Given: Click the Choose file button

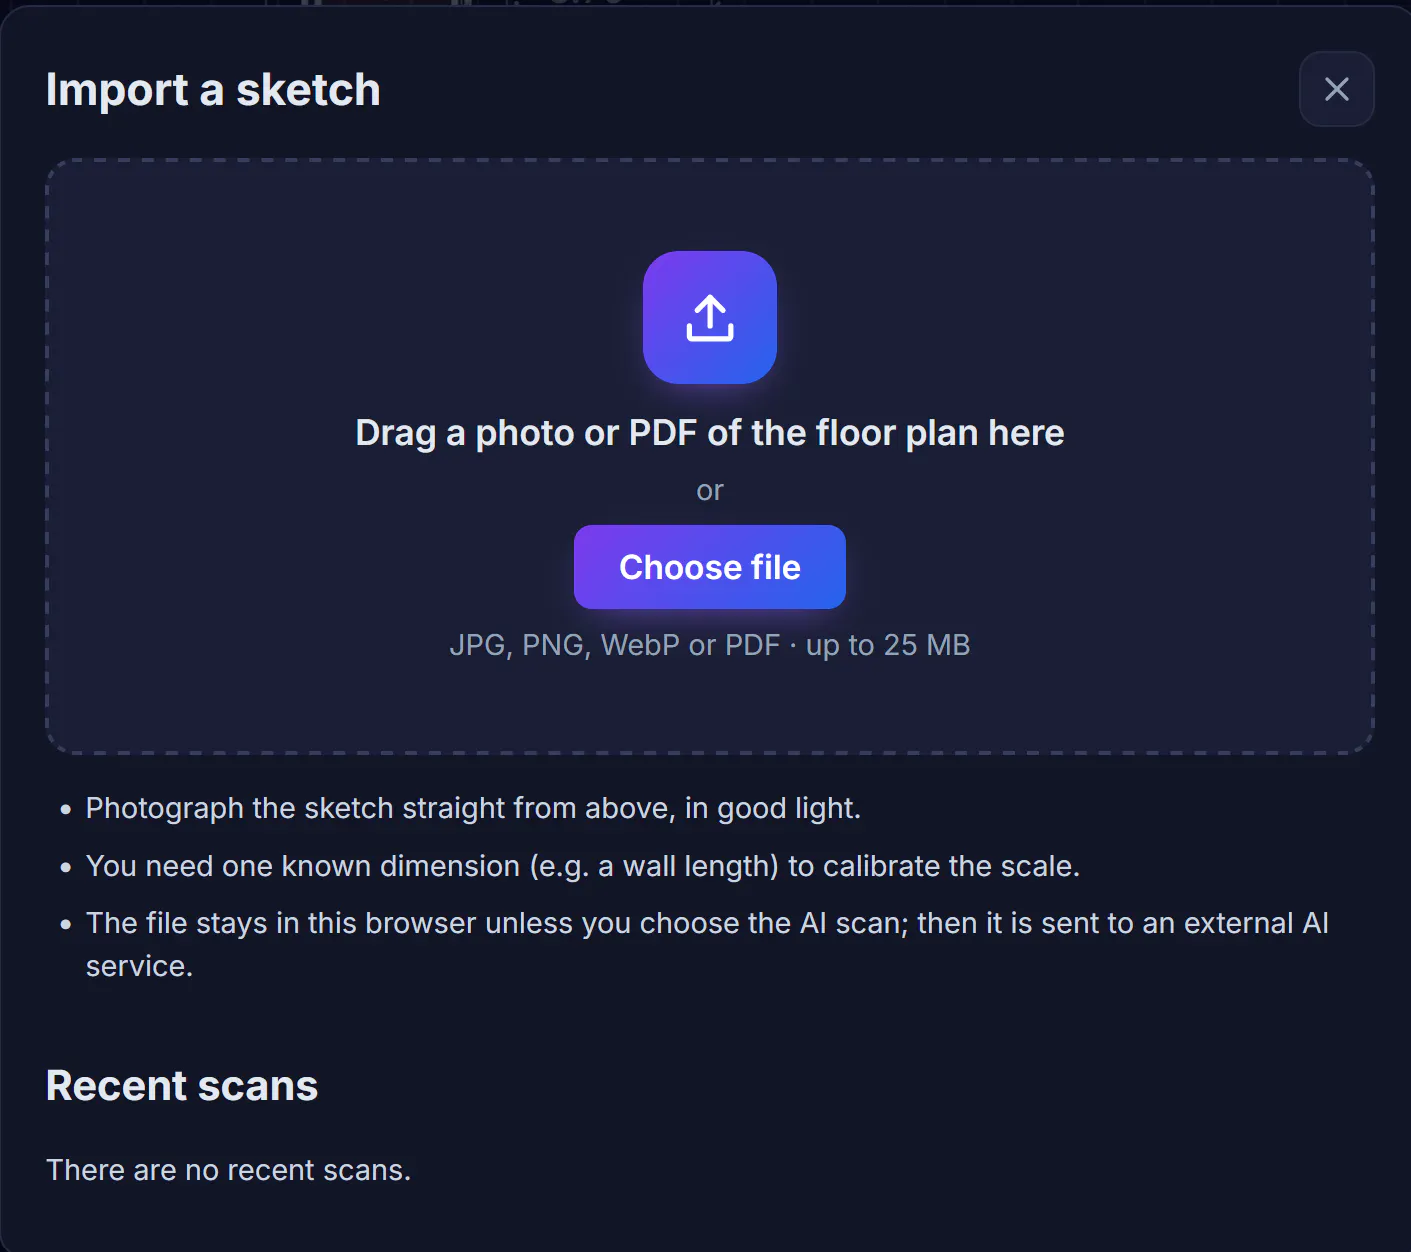Looking at the screenshot, I should click(x=710, y=567).
